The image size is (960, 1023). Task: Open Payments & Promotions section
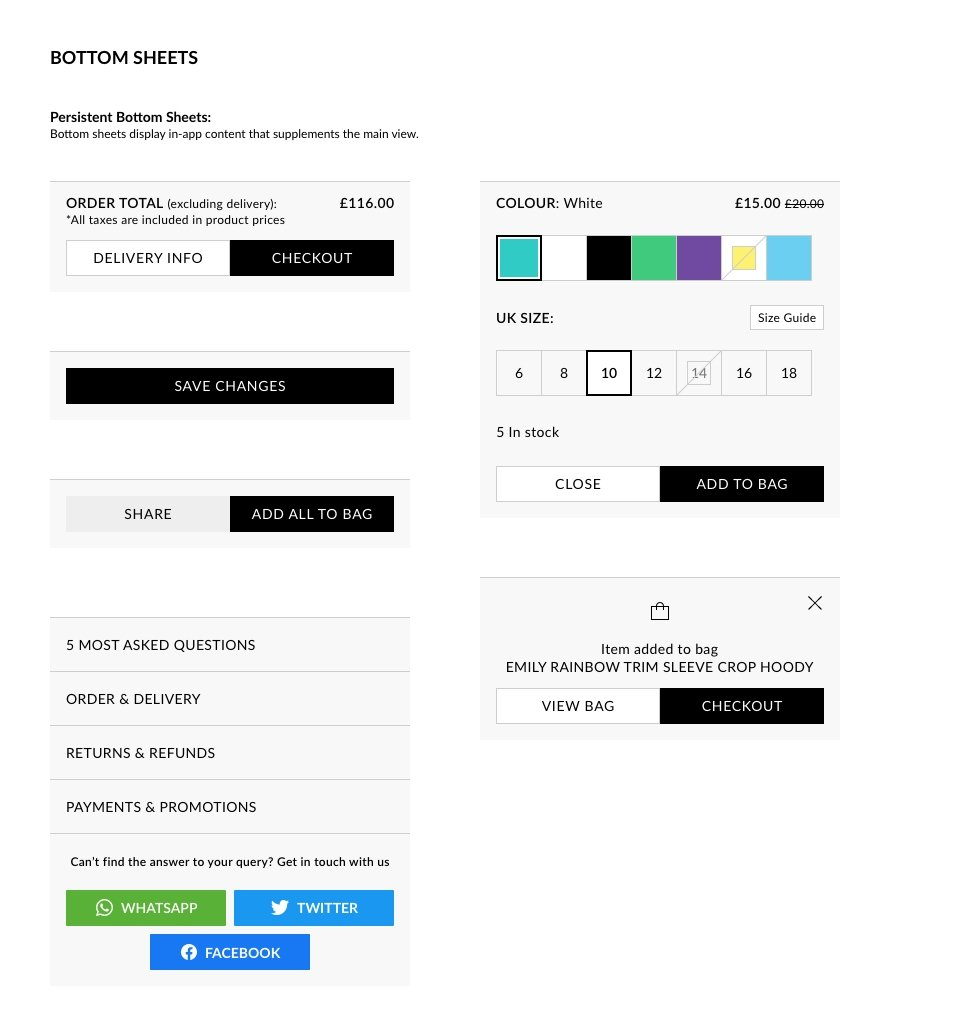(x=230, y=807)
